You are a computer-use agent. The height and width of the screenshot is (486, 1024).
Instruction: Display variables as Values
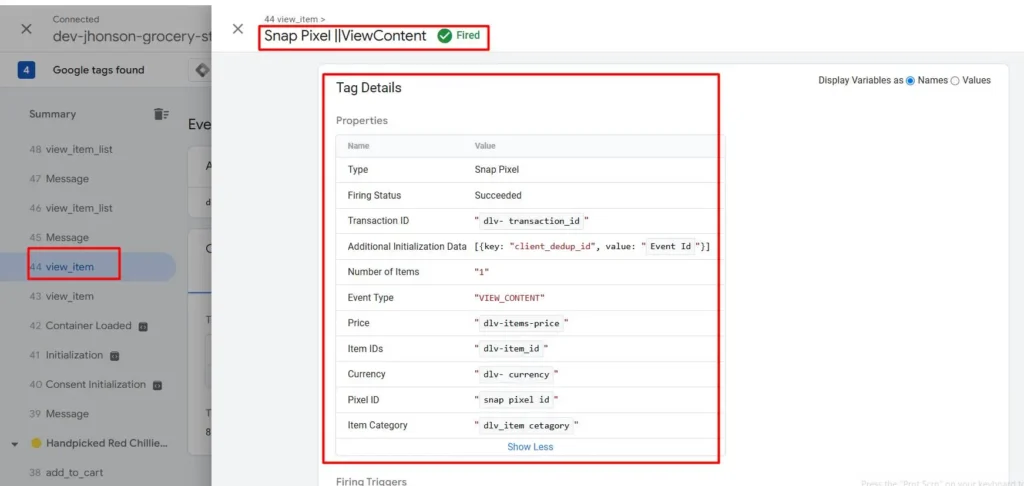(955, 80)
